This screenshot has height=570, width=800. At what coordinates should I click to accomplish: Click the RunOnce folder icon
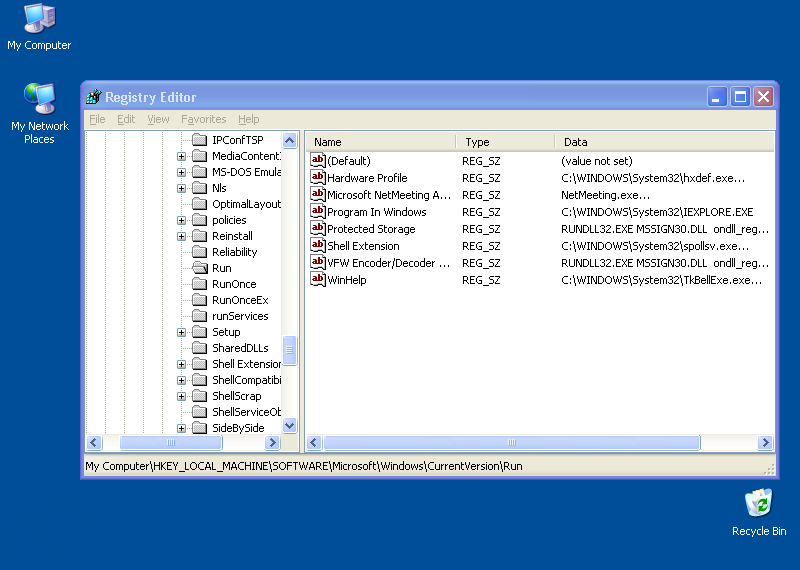[x=199, y=284]
